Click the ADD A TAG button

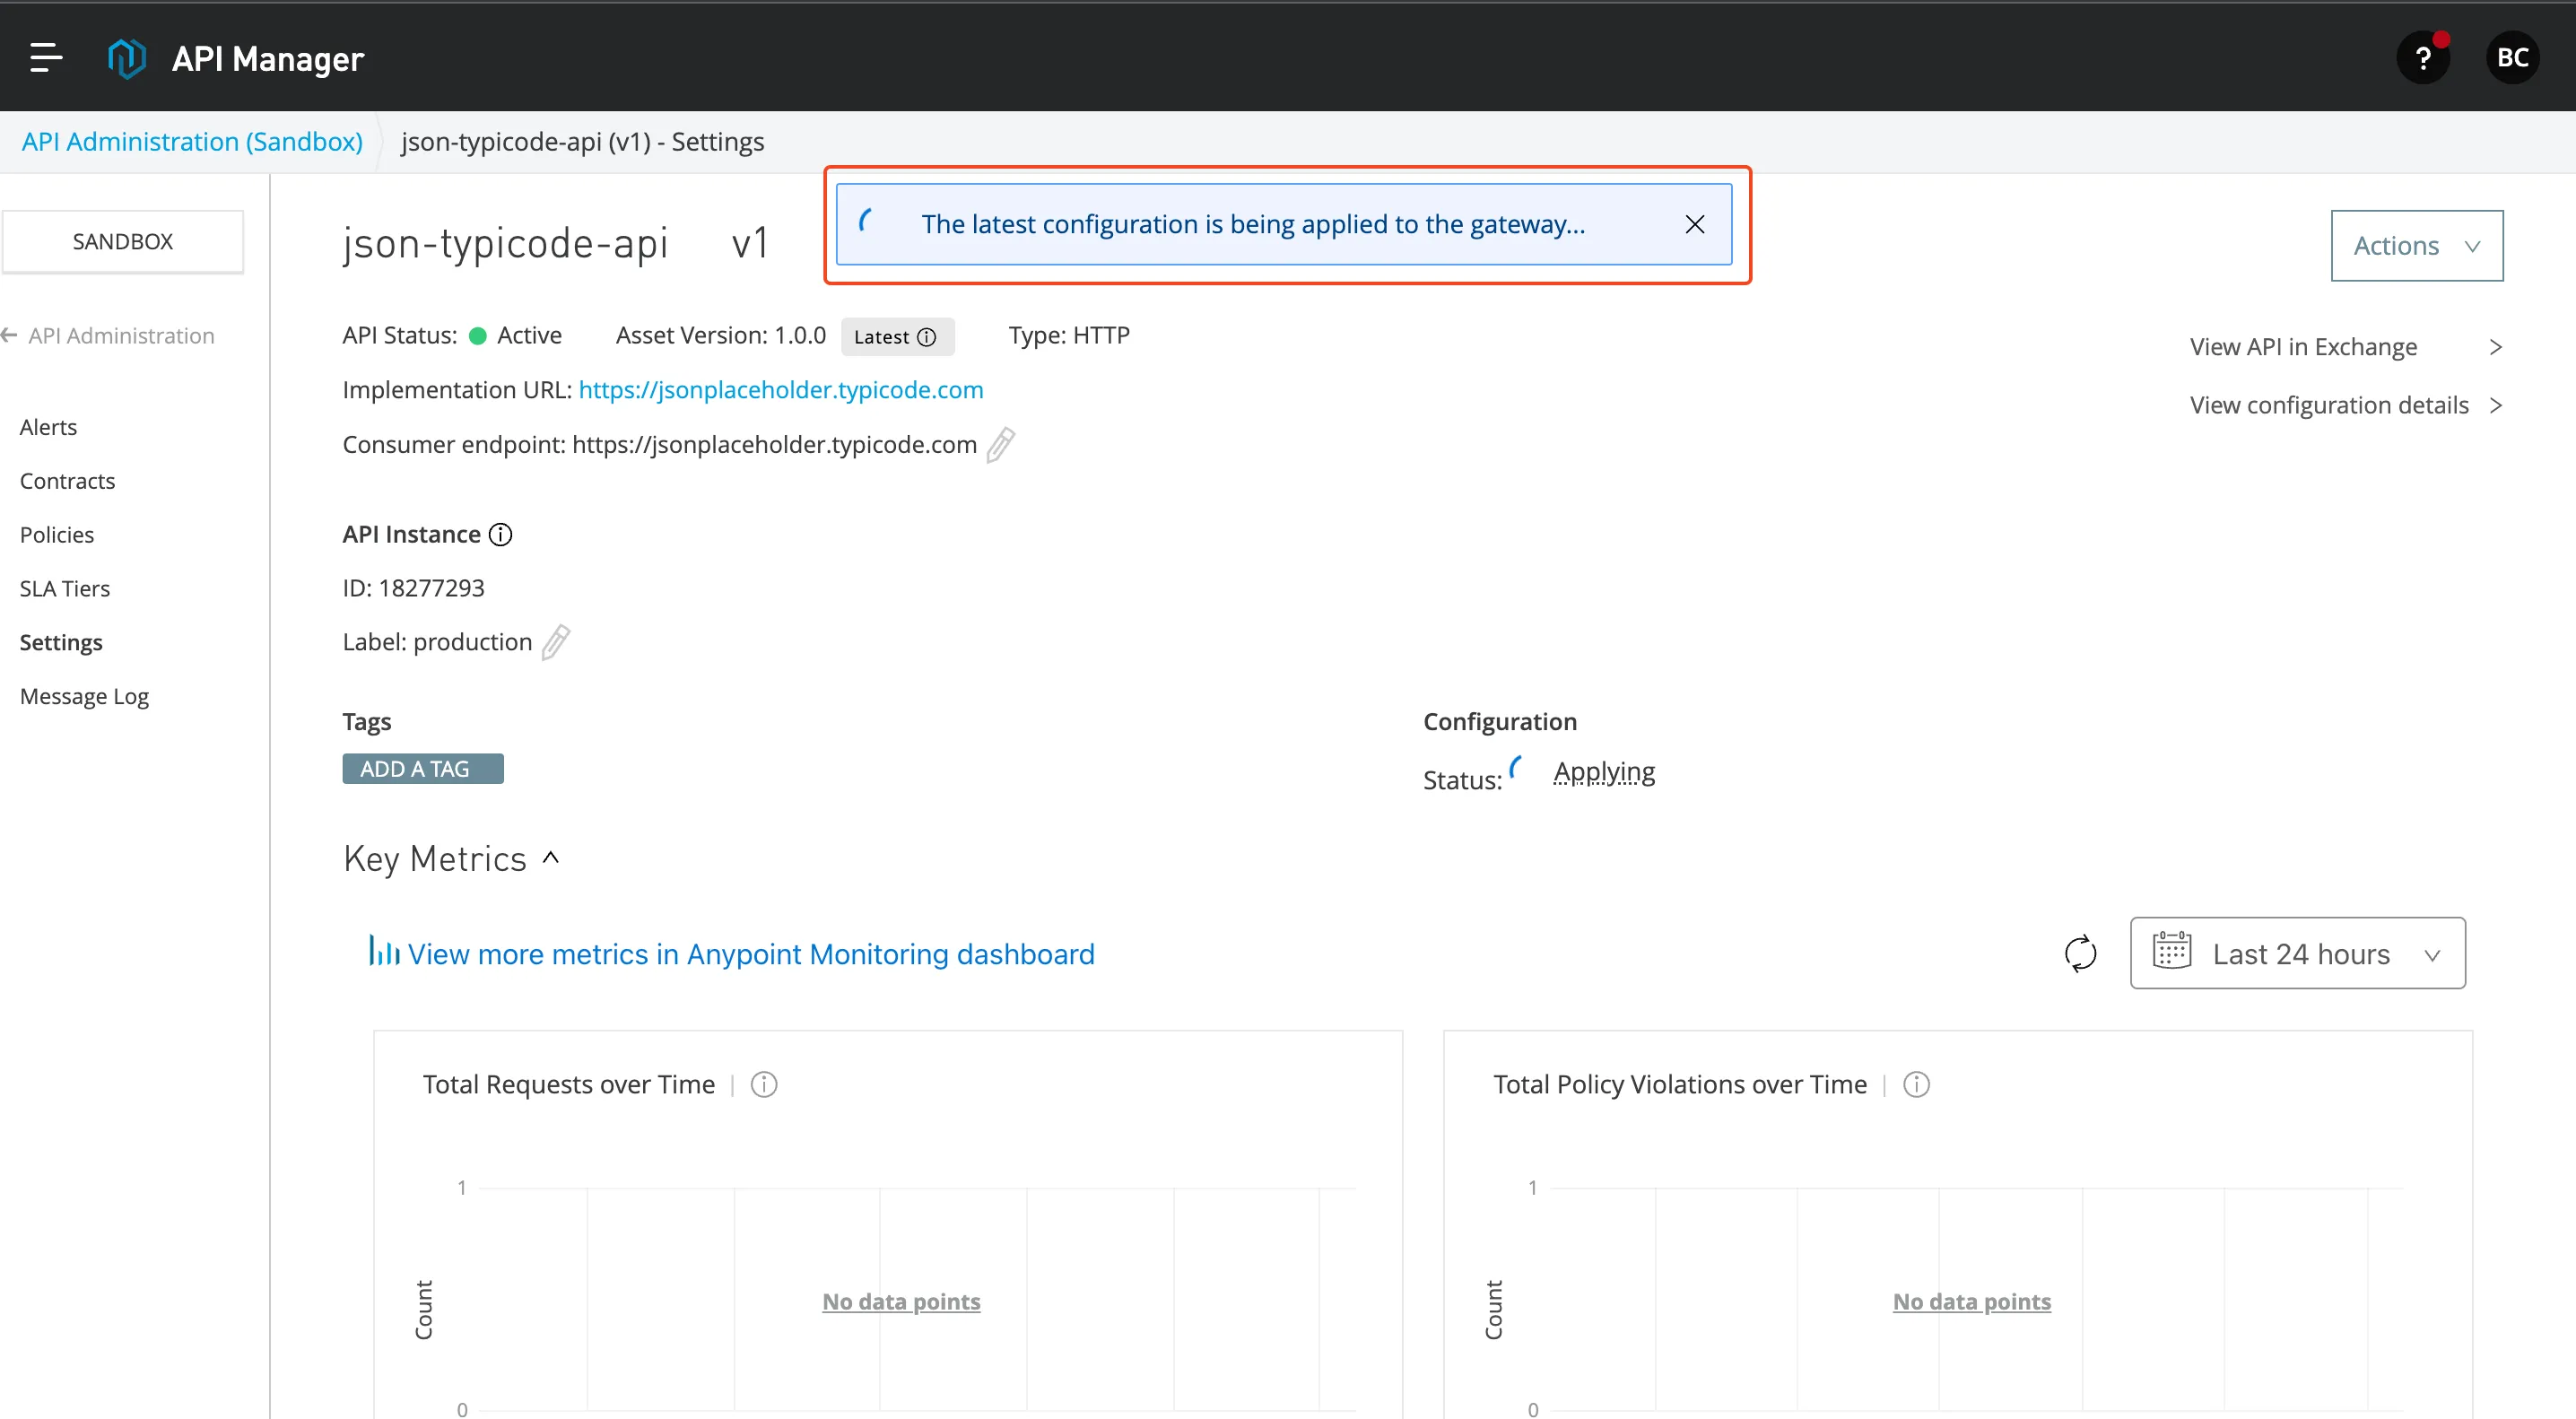pyautogui.click(x=423, y=769)
